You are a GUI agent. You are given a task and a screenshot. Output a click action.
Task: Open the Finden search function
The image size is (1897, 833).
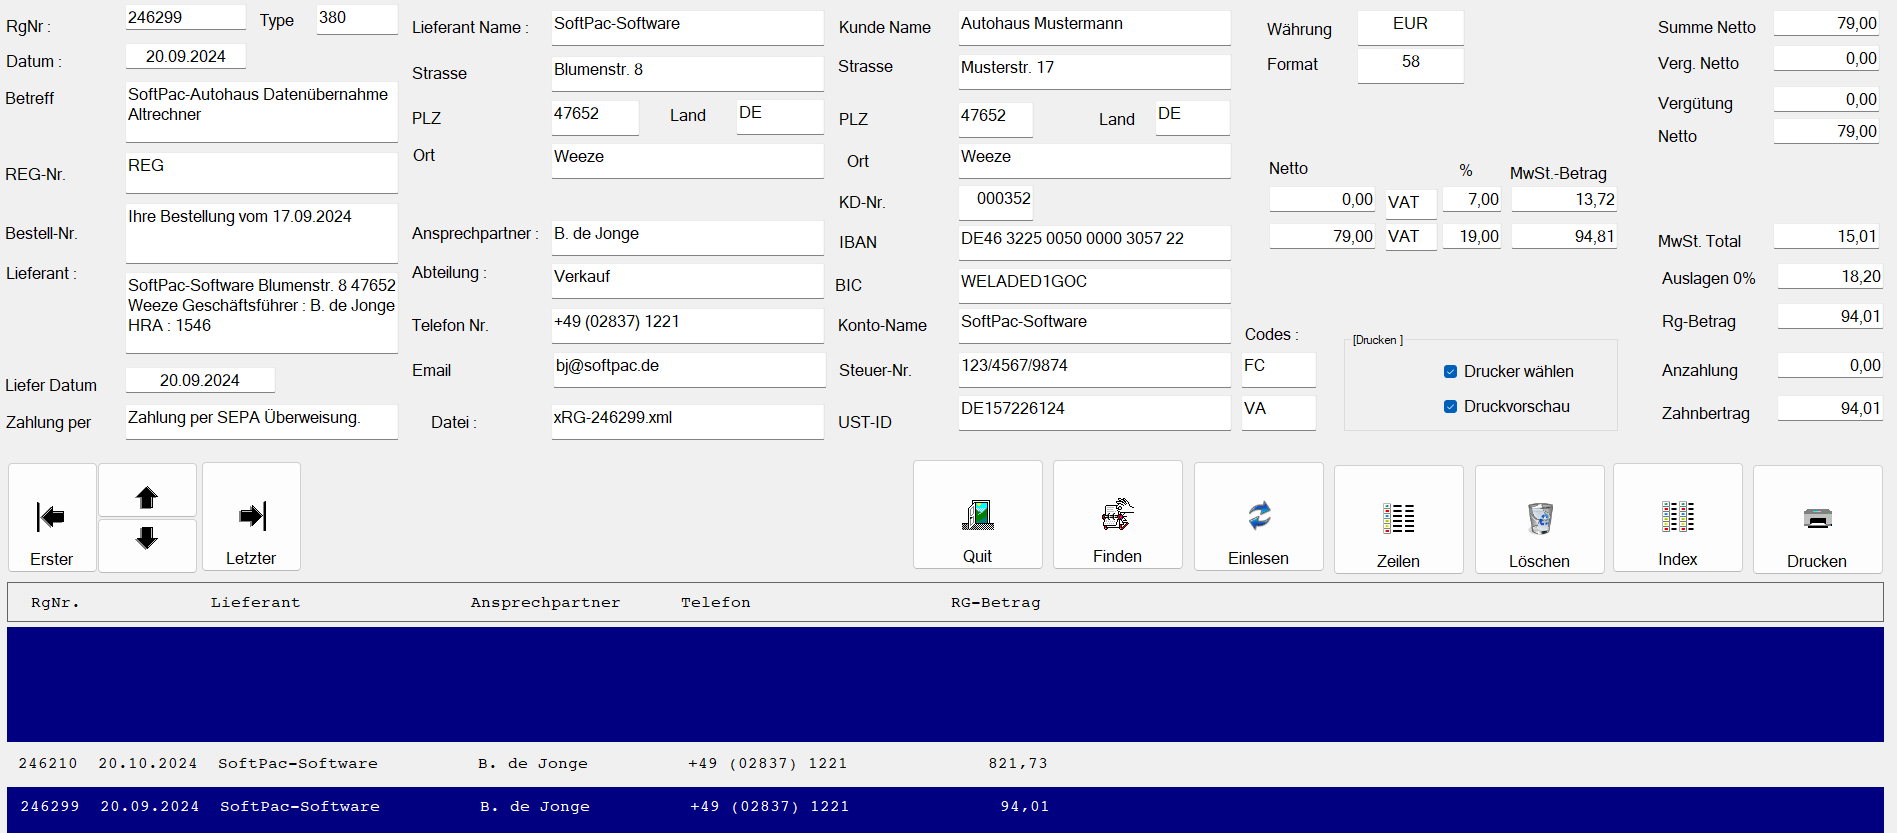[x=1118, y=515]
